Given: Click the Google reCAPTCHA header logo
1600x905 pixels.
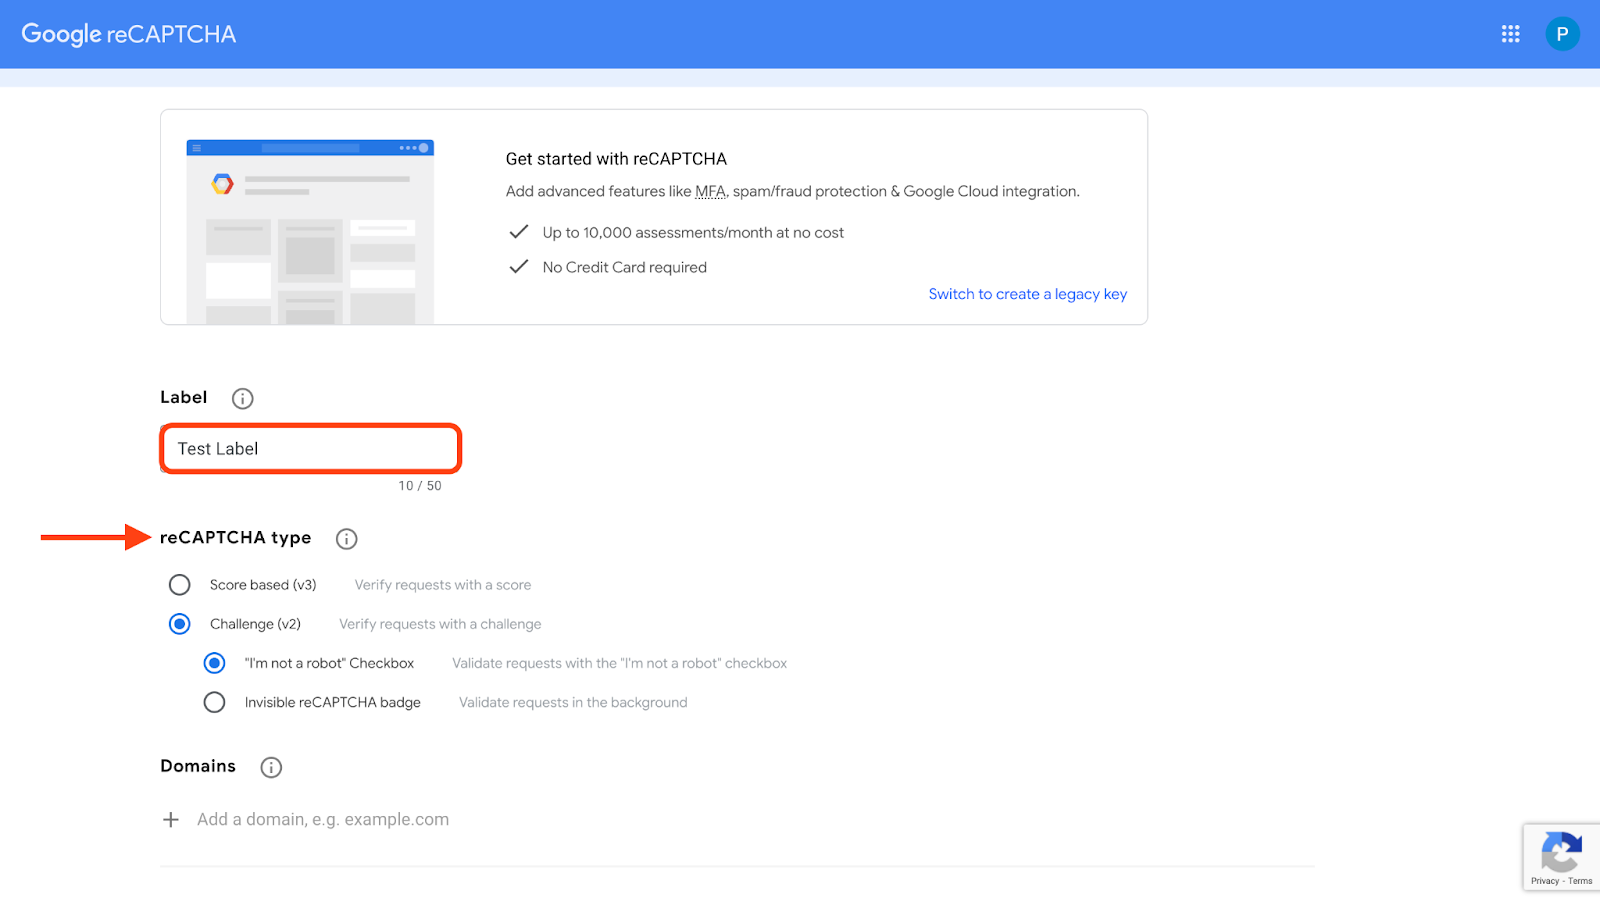Looking at the screenshot, I should [x=129, y=34].
